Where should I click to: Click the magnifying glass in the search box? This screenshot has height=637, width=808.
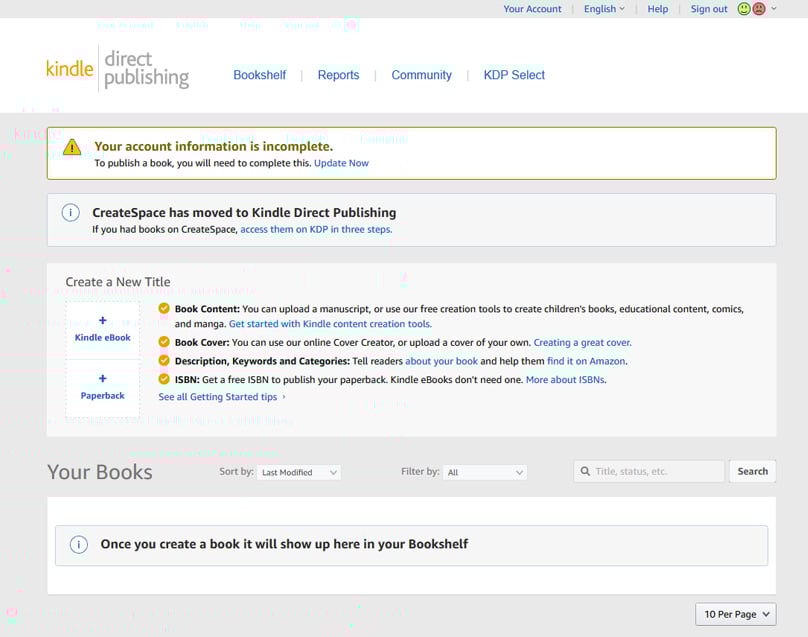[587, 470]
